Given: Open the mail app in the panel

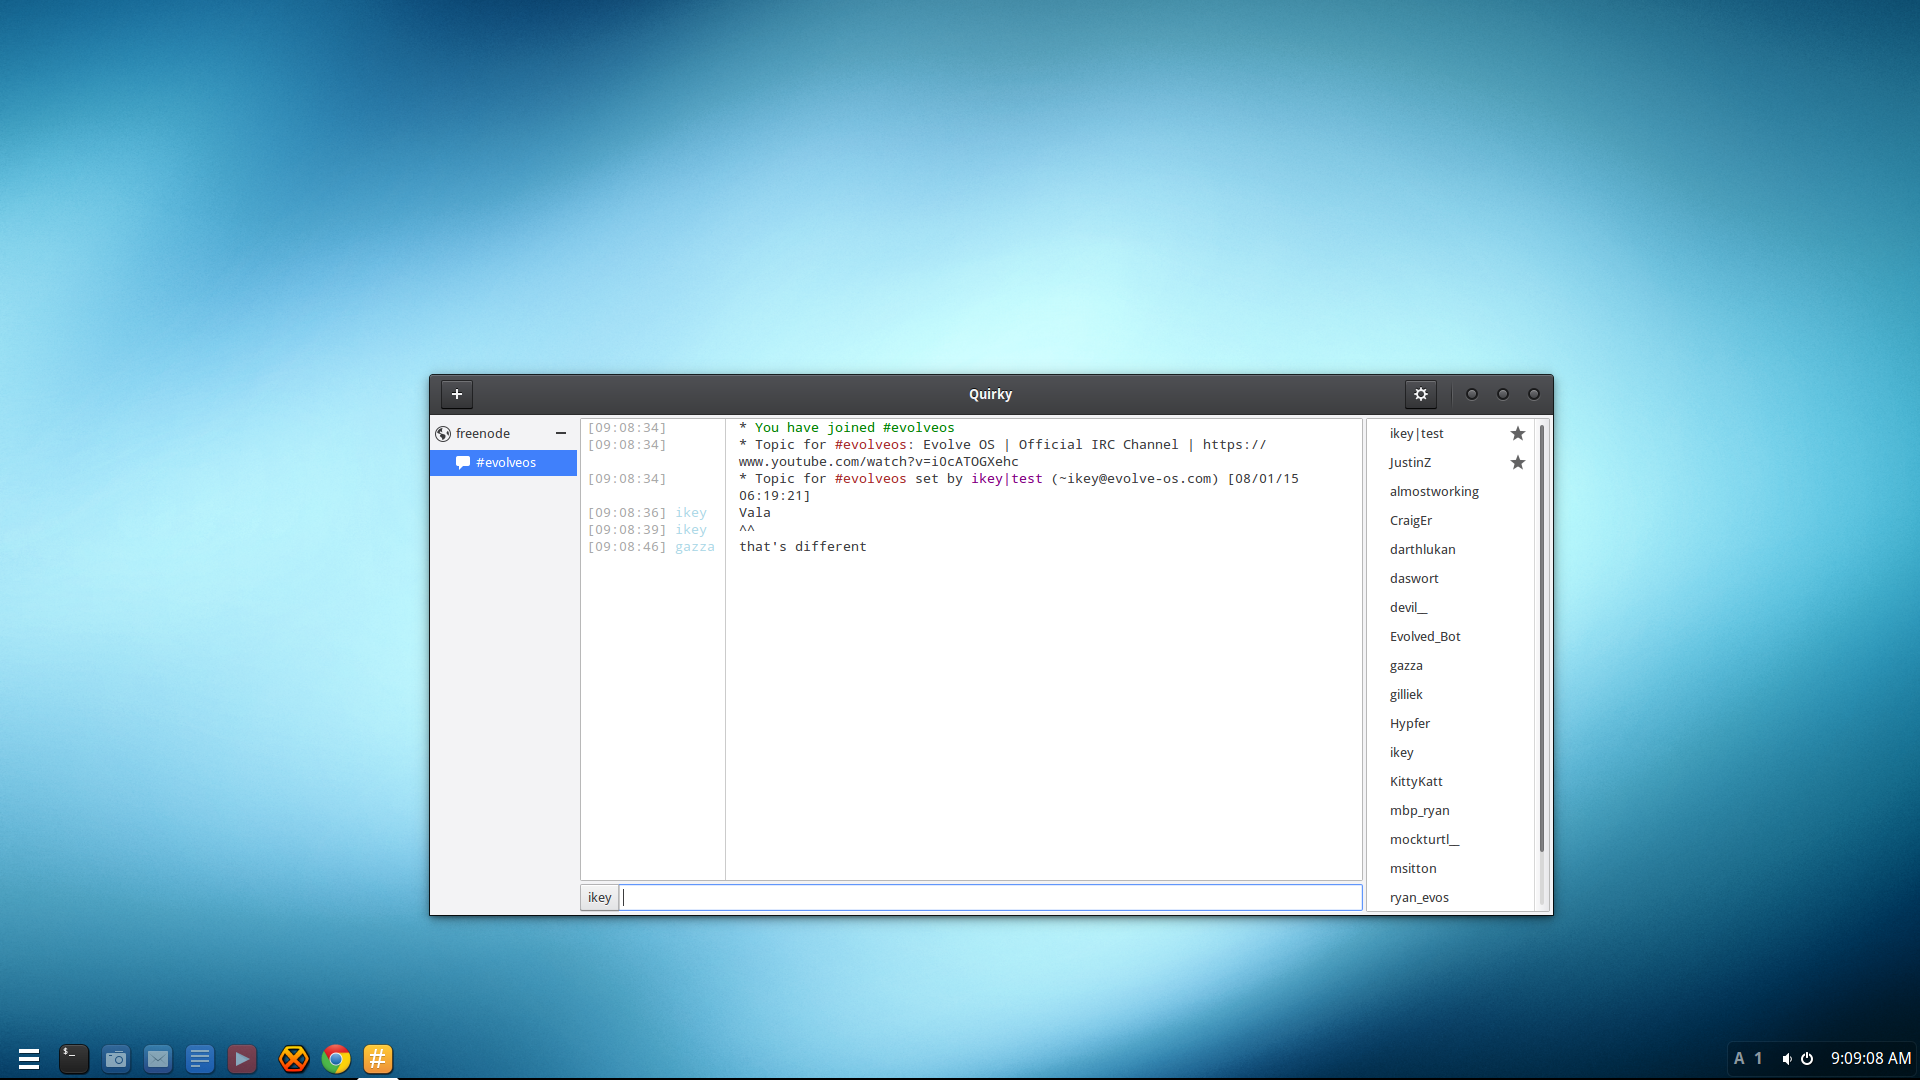Looking at the screenshot, I should [158, 1058].
